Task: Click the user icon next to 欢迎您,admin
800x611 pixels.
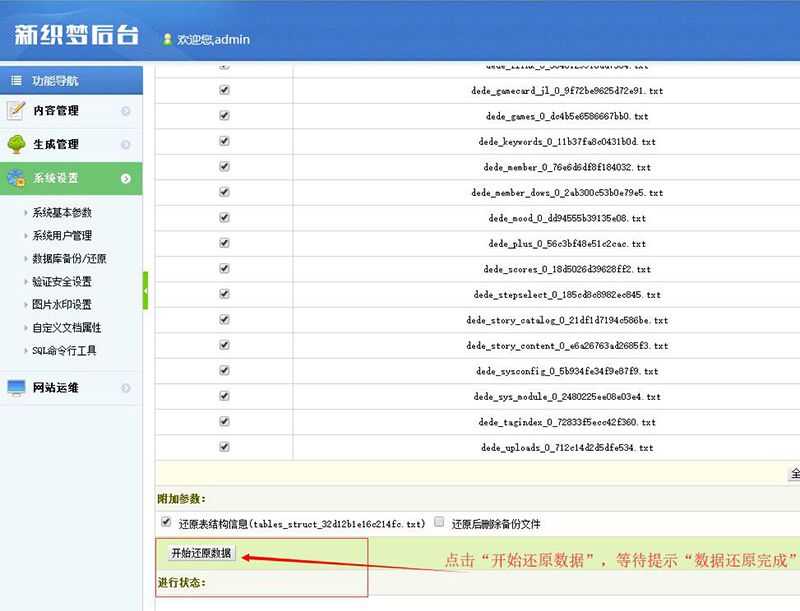Action: pos(167,39)
